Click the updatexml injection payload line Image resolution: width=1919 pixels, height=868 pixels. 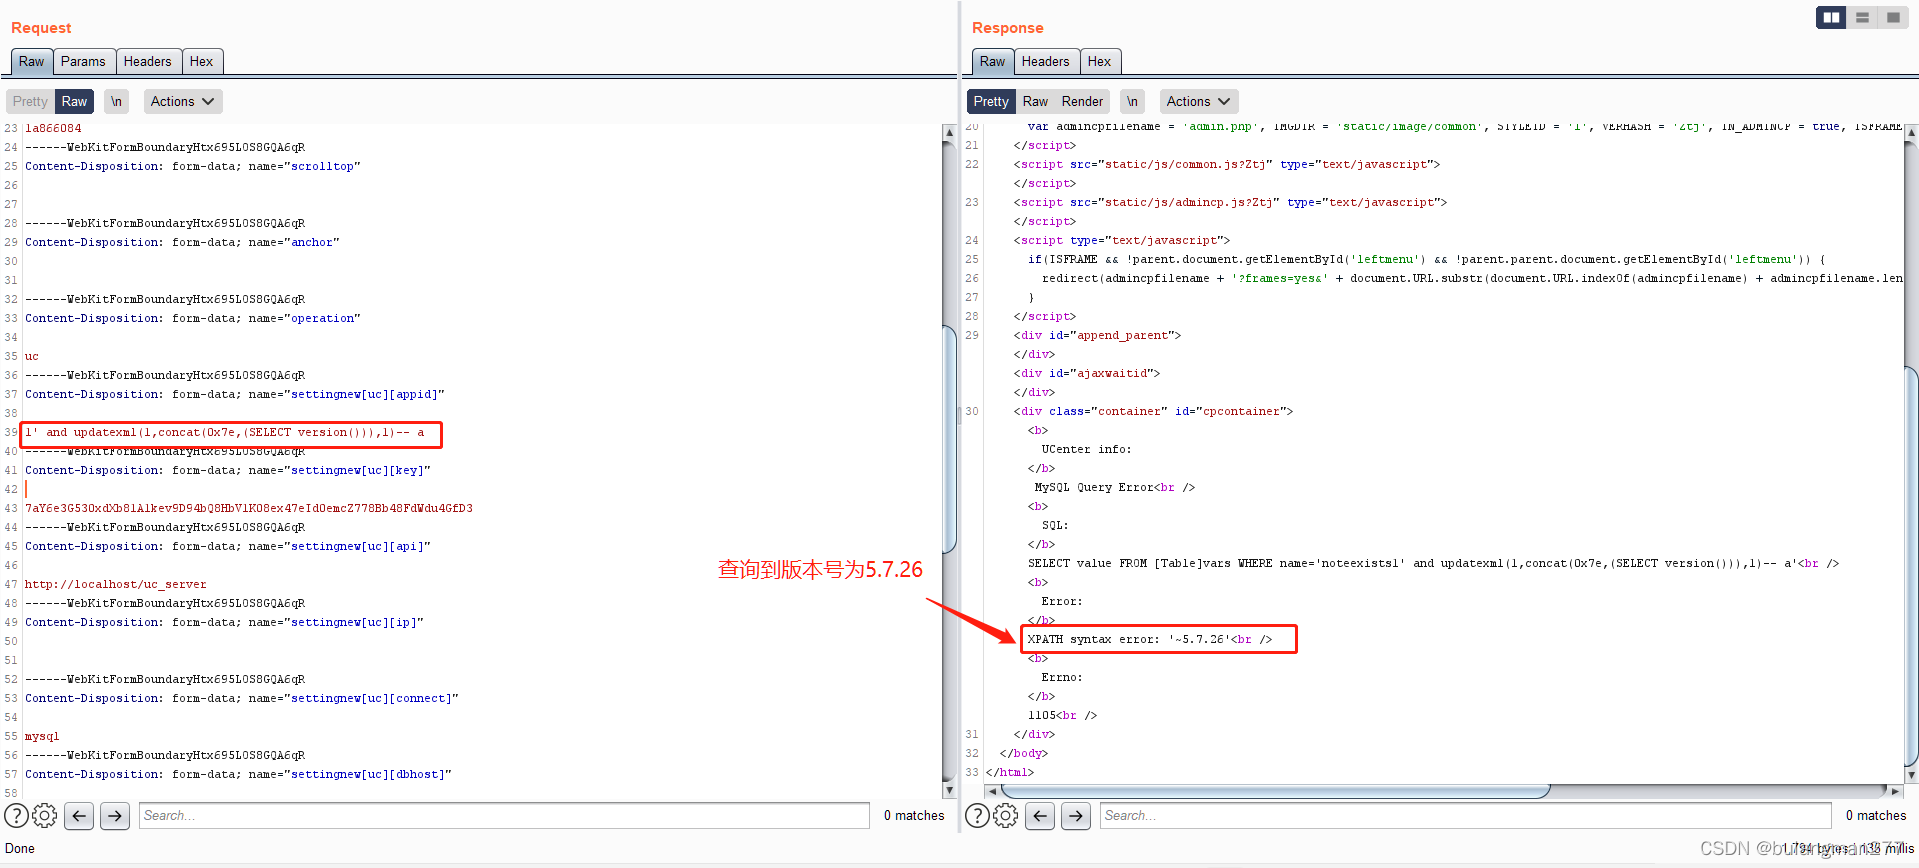point(225,433)
